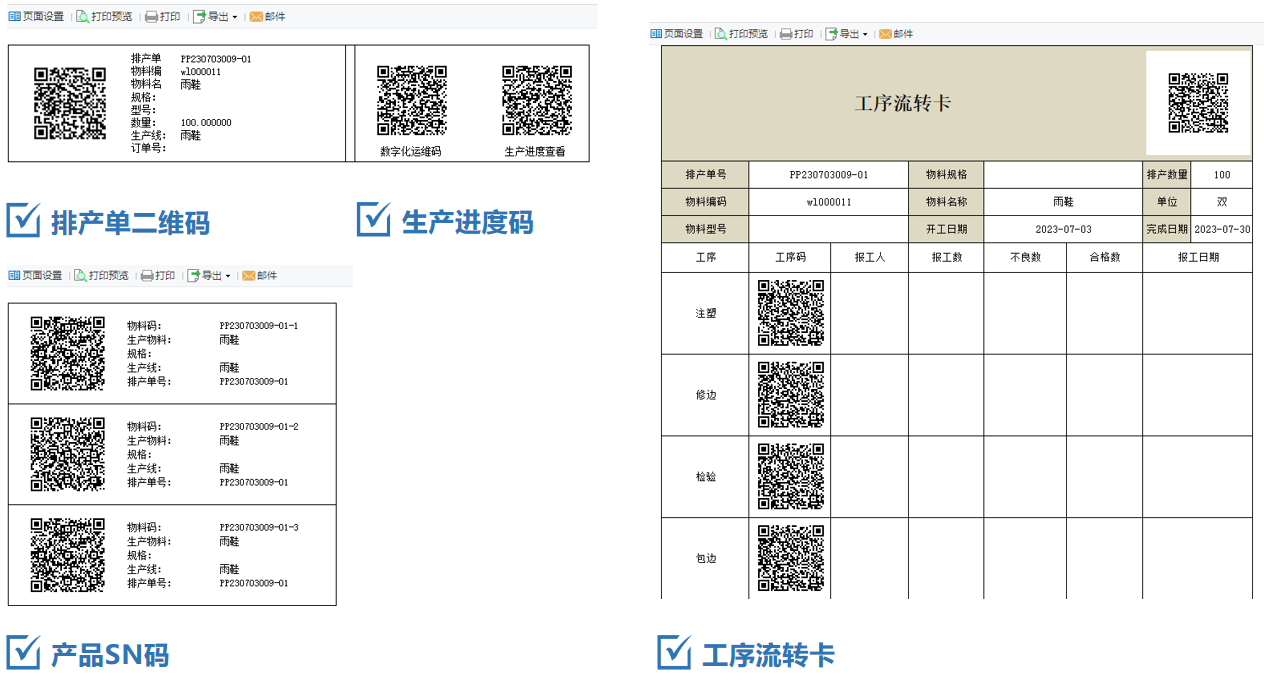
Task: Click the serial number PP230703009-01-3
Action: [259, 527]
